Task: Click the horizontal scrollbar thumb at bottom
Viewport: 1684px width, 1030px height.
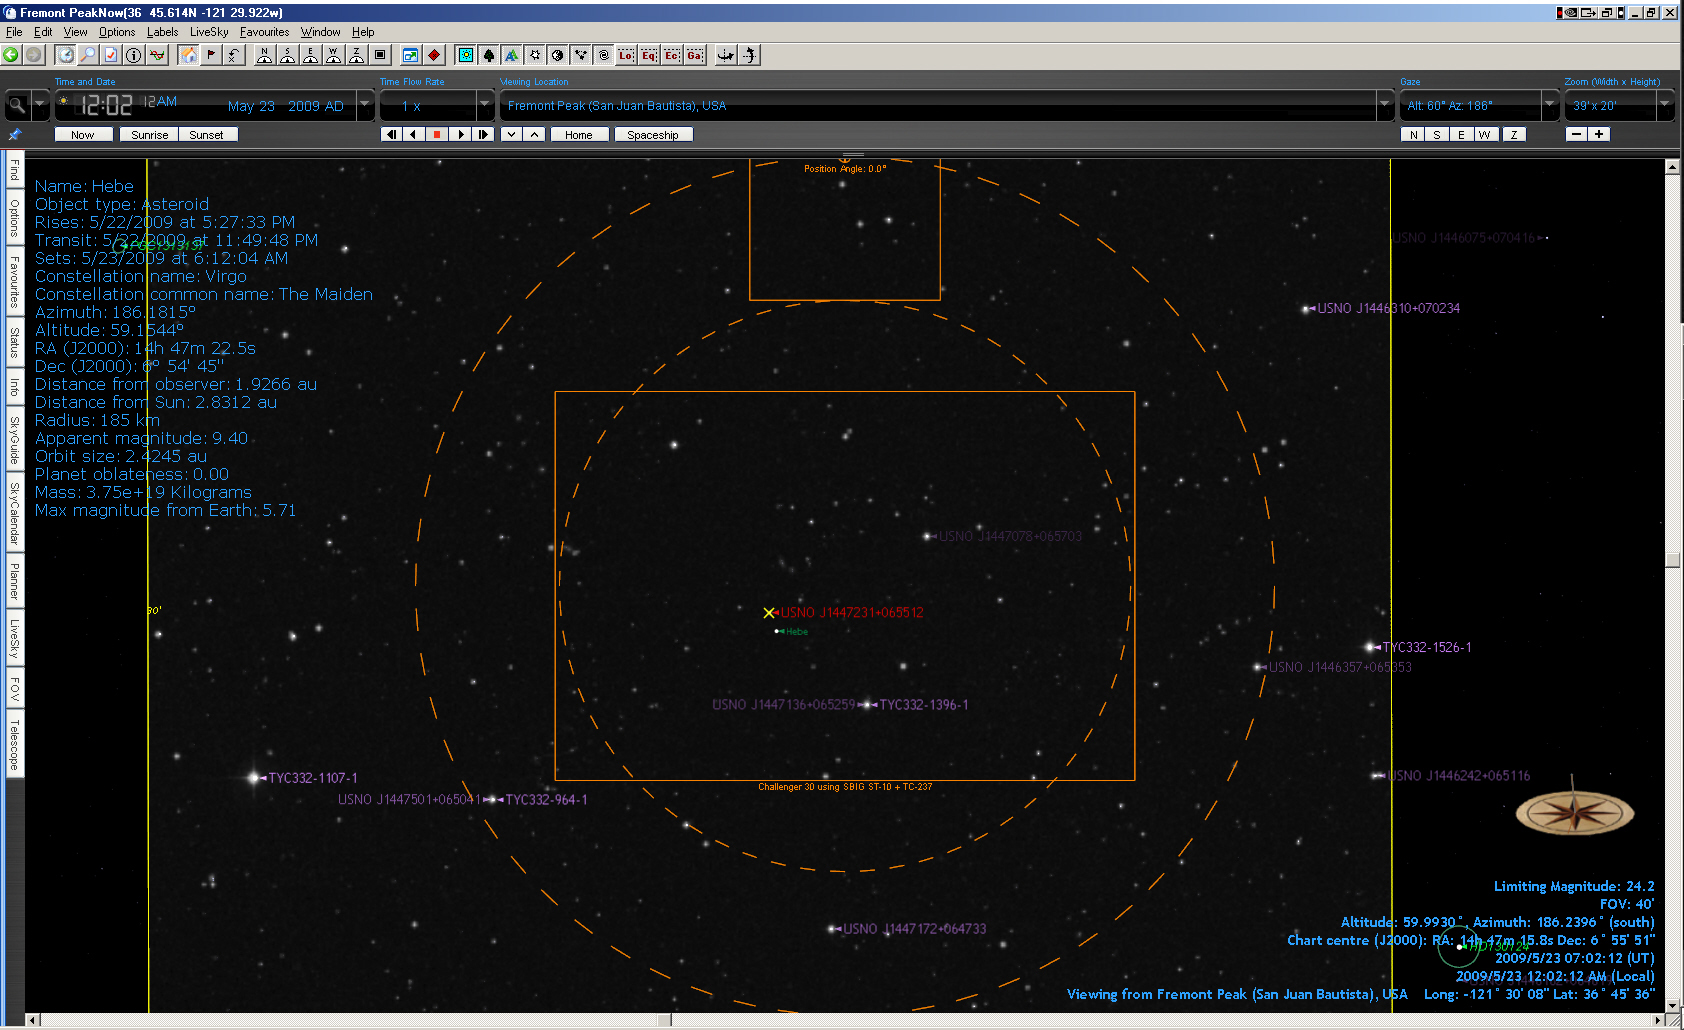Action: click(x=665, y=1020)
